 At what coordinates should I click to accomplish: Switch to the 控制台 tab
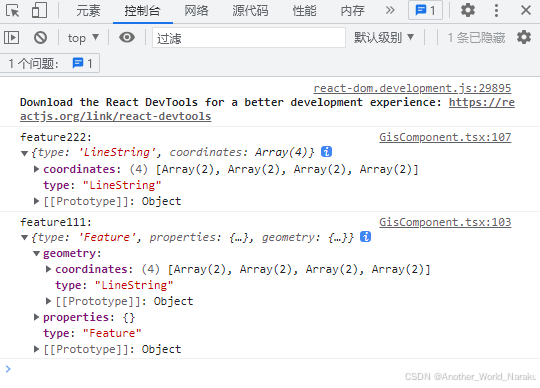tap(143, 11)
